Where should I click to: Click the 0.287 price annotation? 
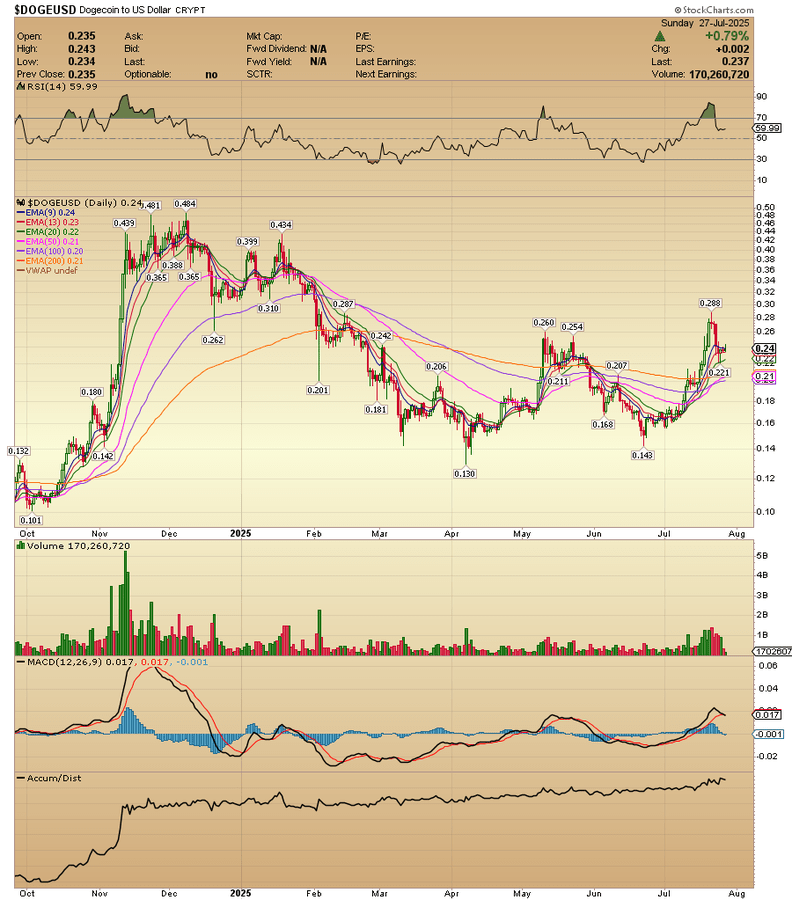[x=343, y=304]
